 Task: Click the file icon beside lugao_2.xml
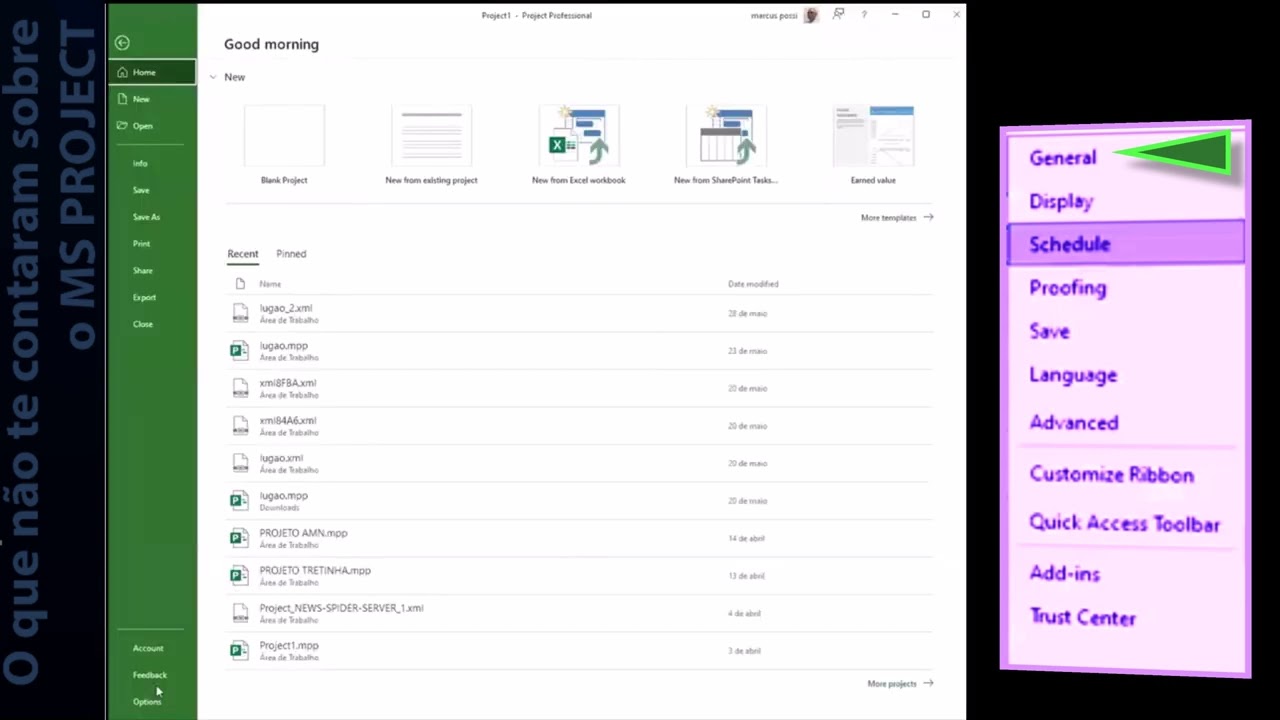tap(239, 313)
